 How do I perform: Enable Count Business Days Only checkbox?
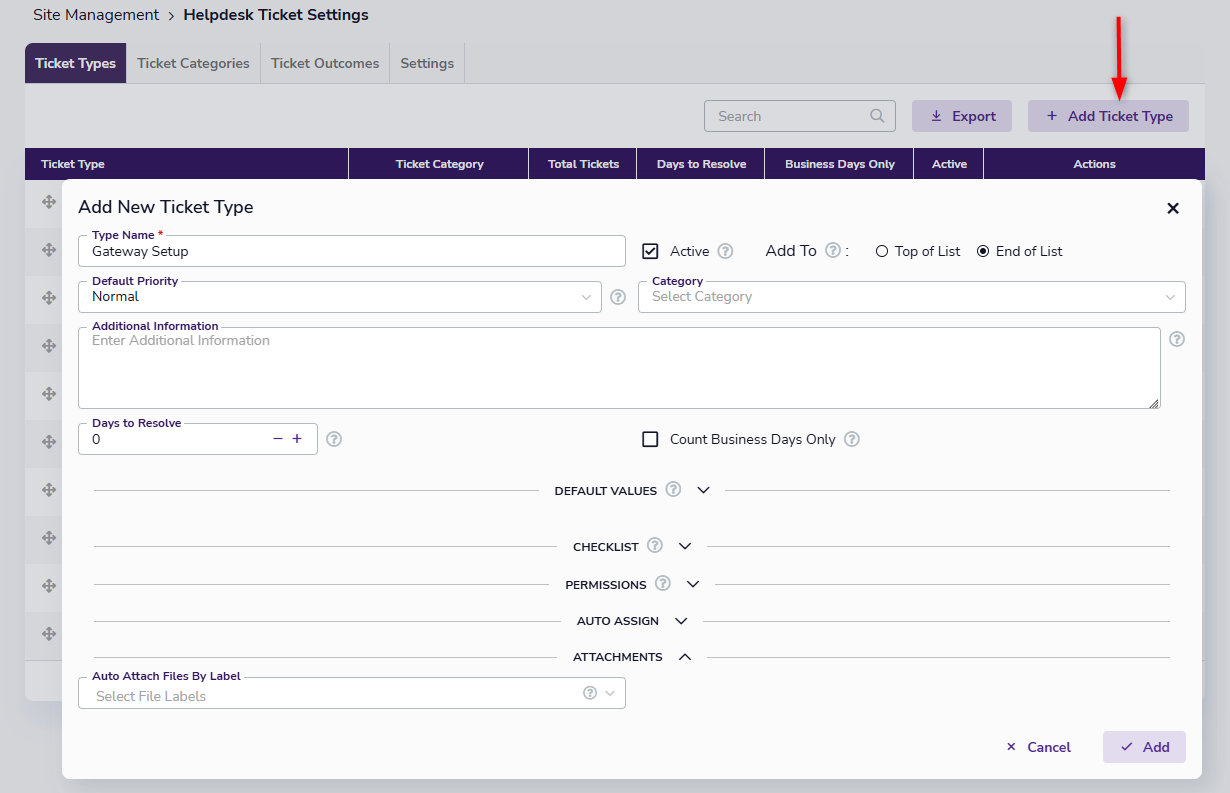[x=650, y=439]
